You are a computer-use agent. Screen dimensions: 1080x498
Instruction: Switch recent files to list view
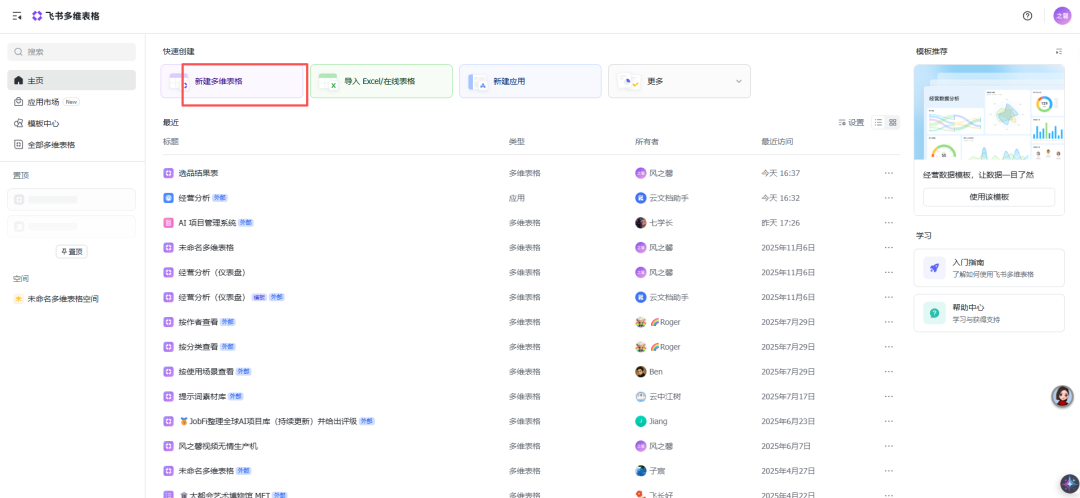pos(878,123)
